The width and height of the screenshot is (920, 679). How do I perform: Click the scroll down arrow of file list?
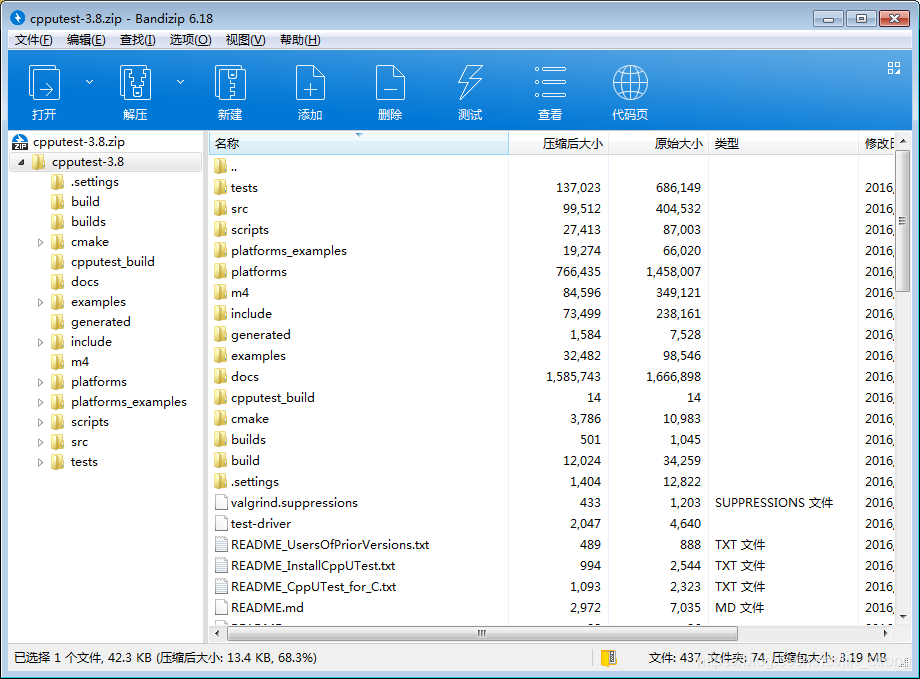pyautogui.click(x=903, y=617)
